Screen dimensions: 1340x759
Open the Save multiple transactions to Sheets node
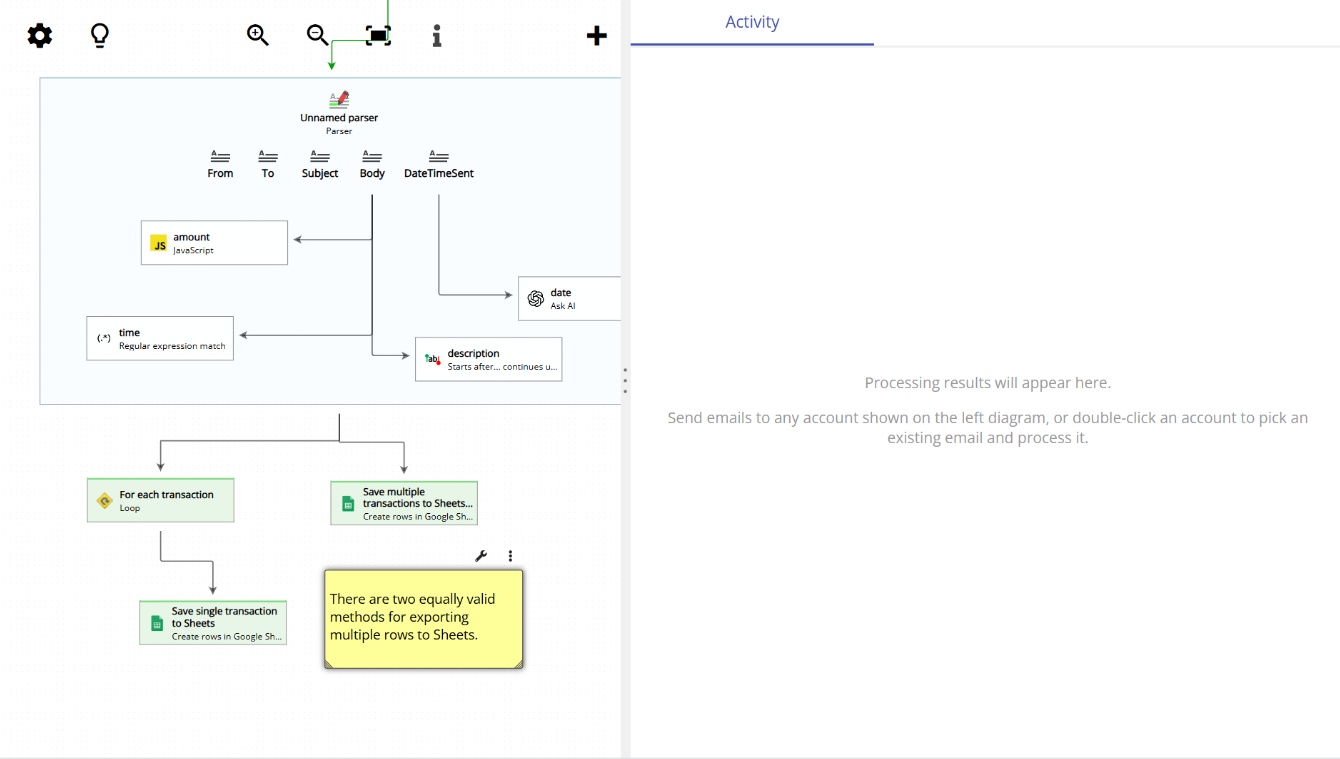coord(404,502)
